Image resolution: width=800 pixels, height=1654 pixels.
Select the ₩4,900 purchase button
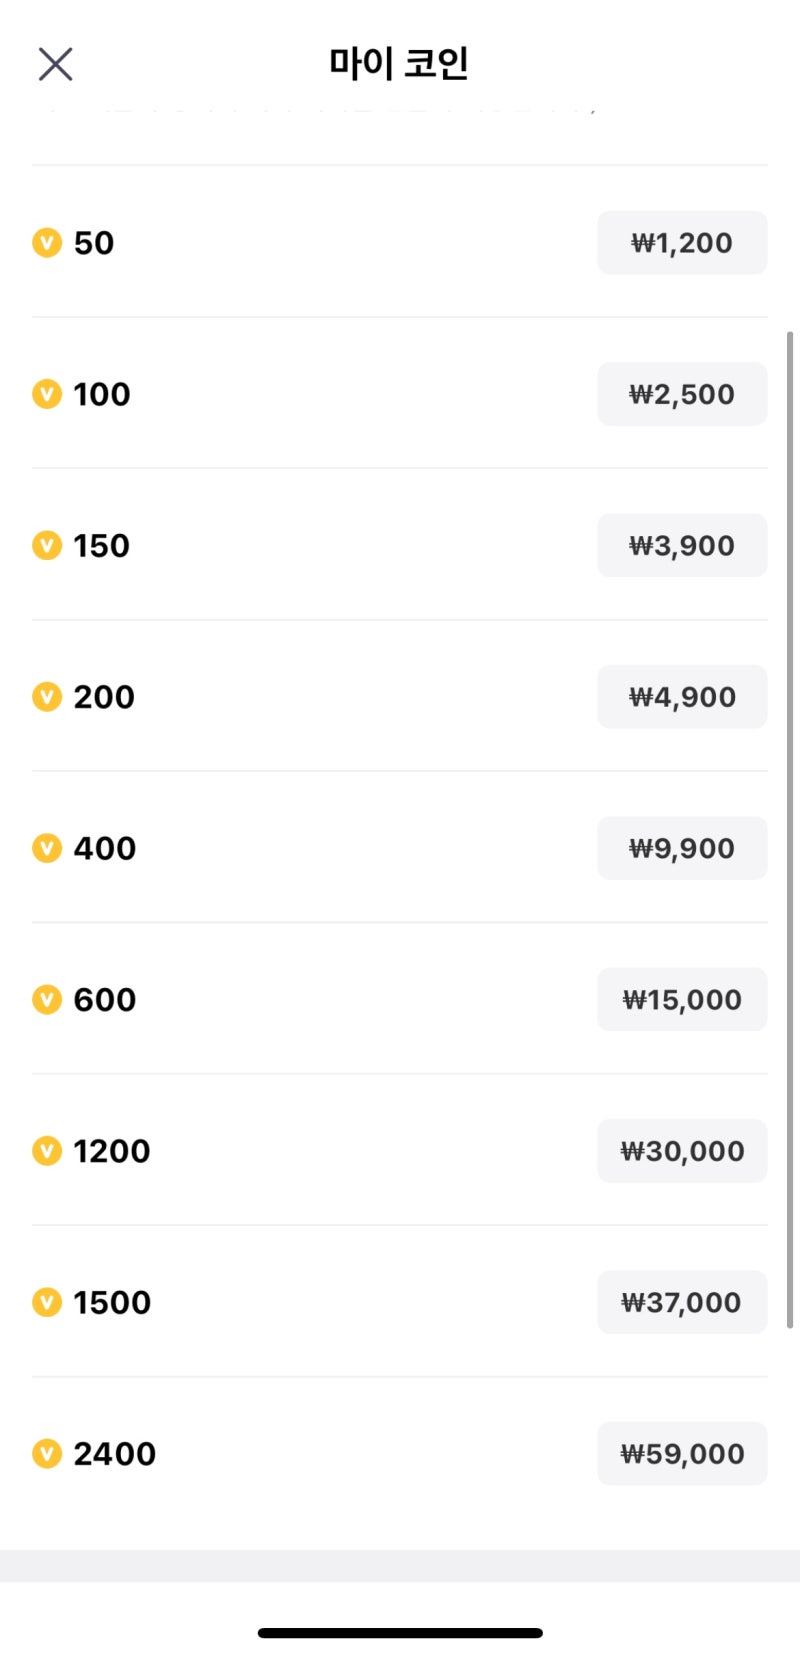pos(682,697)
